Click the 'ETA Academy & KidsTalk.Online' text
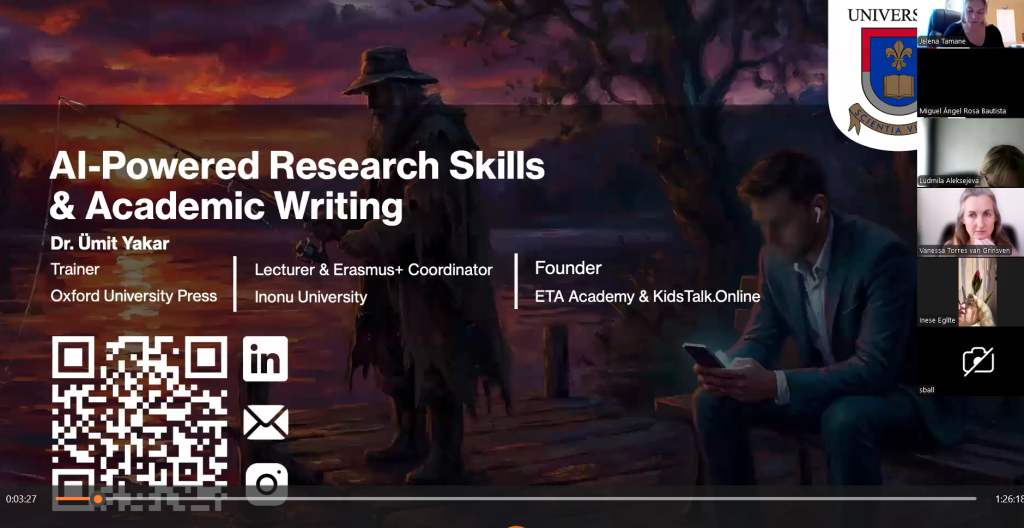The width and height of the screenshot is (1024, 528). coord(647,297)
